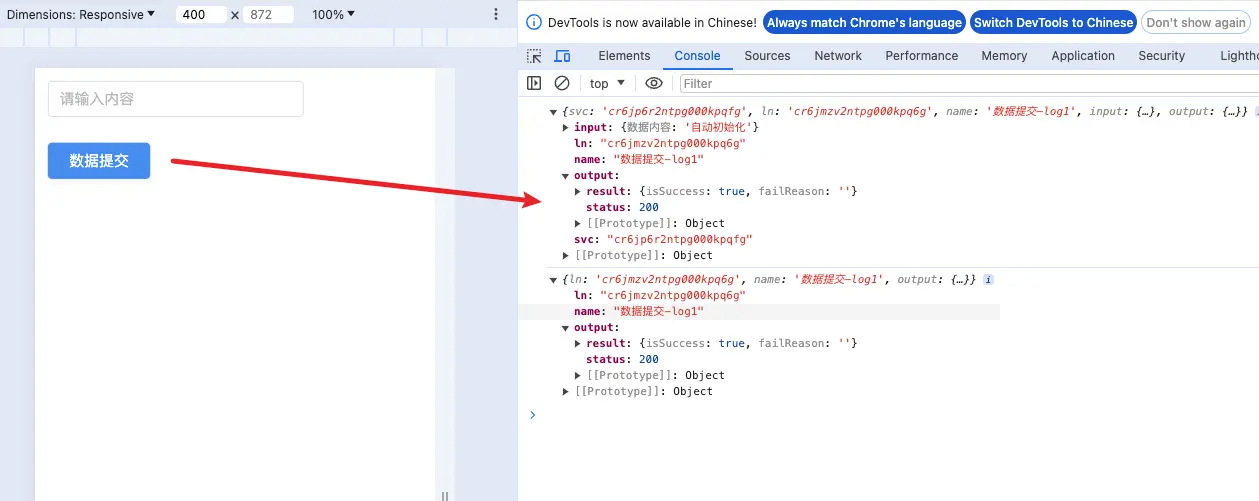
Task: Expand result under second log output
Action: point(578,343)
